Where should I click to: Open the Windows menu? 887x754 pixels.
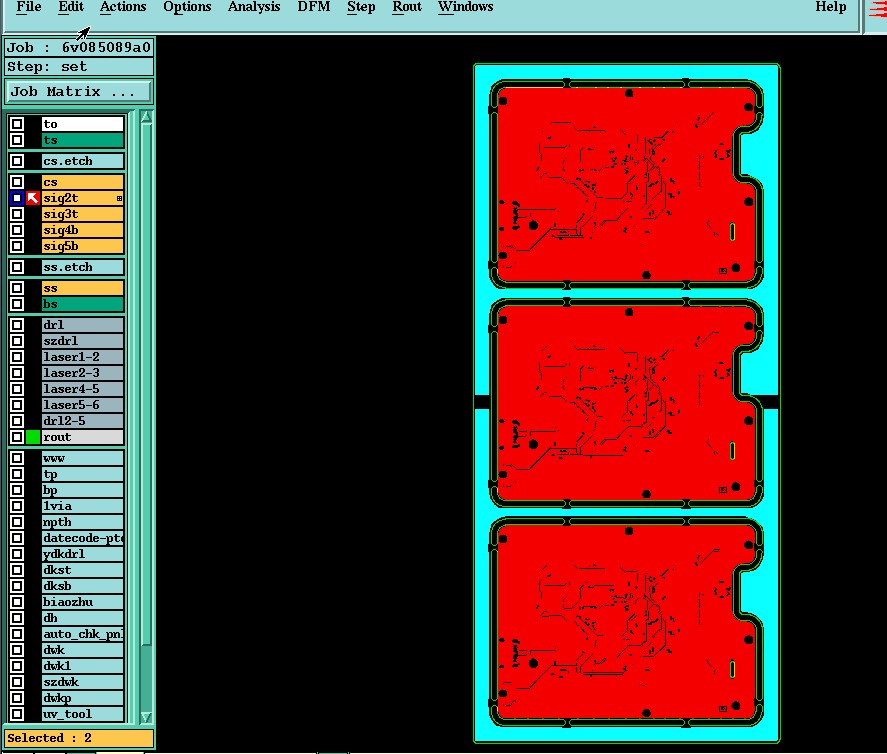[x=465, y=7]
